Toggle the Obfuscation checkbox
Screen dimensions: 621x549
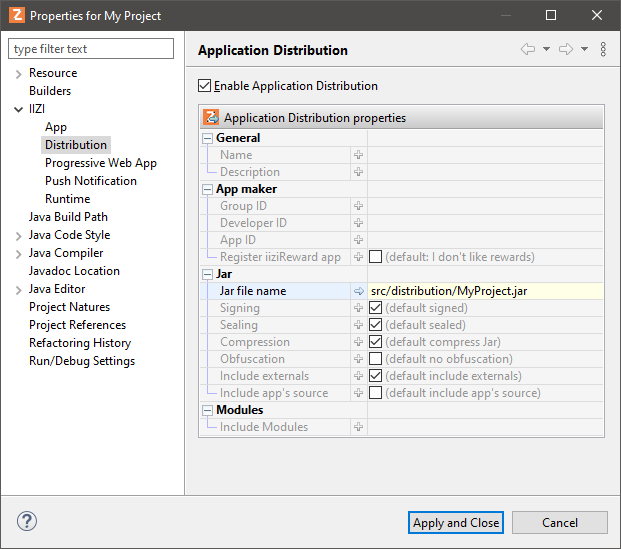tap(375, 359)
